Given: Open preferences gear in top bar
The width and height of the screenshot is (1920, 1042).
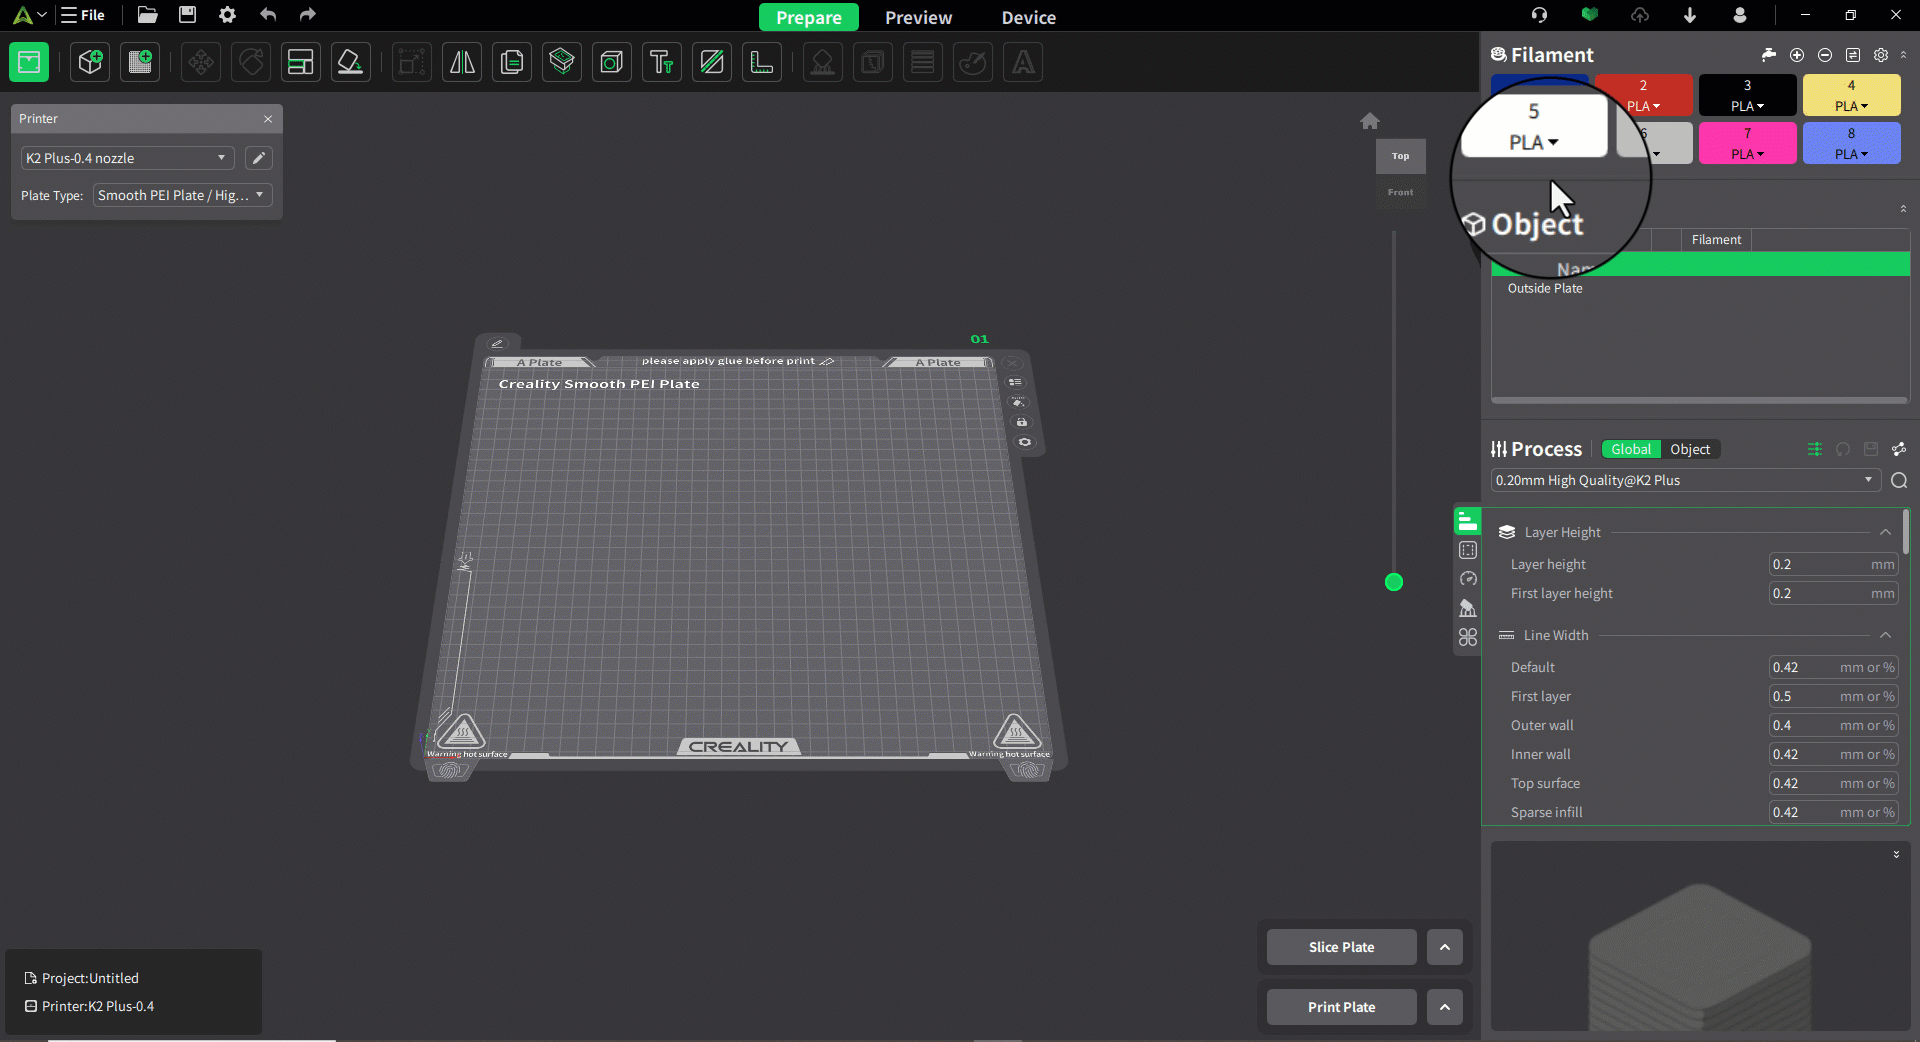Looking at the screenshot, I should (227, 15).
